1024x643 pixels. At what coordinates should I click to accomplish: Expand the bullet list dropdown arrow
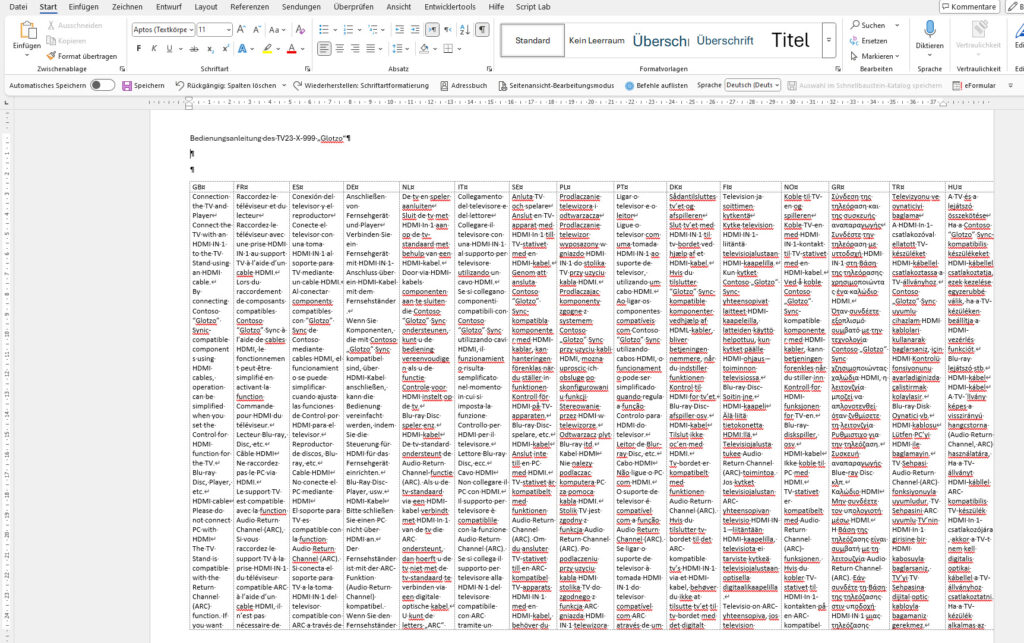point(335,29)
